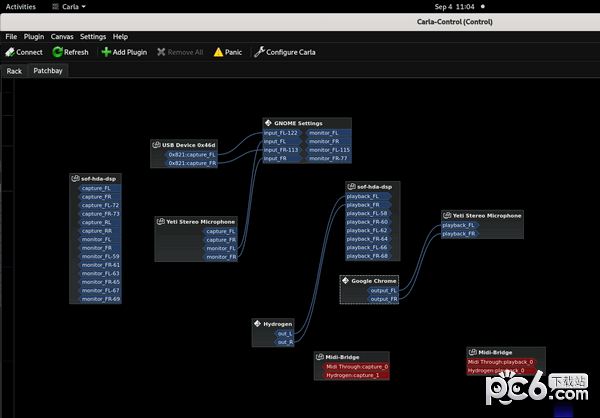Select the Midi Through:capture_0 port
This screenshot has width=600, height=418.
point(356,367)
